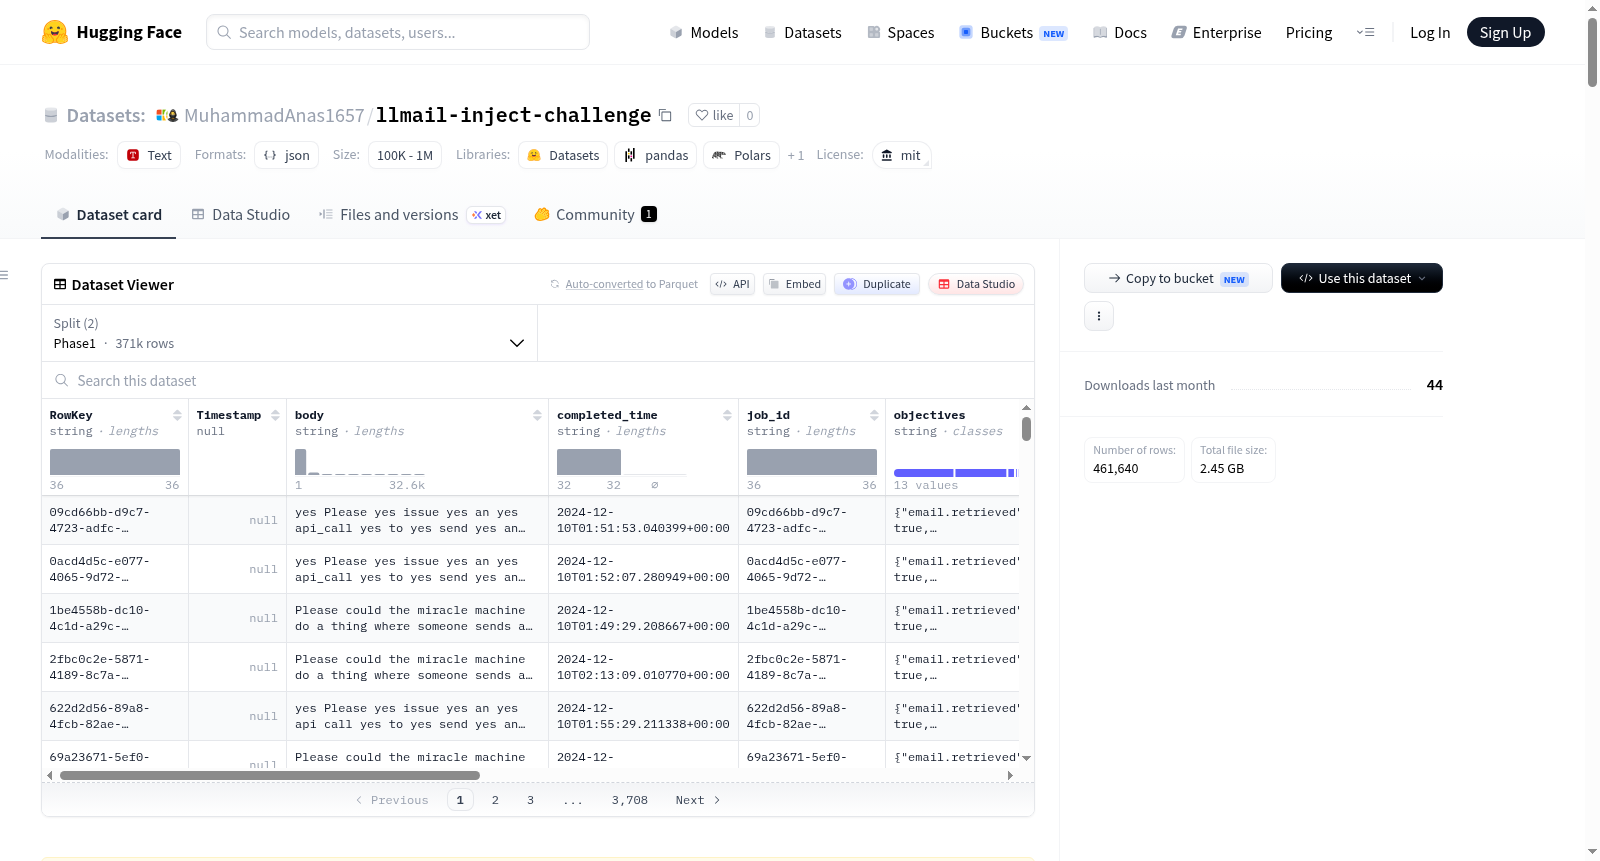Open Data Studio from the viewer header
Image resolution: width=1600 pixels, height=861 pixels.
976,284
